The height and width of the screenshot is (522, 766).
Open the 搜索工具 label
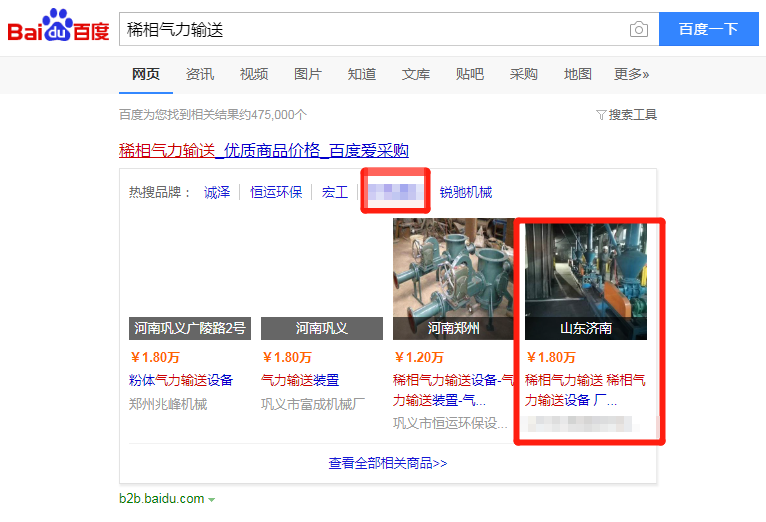633,115
